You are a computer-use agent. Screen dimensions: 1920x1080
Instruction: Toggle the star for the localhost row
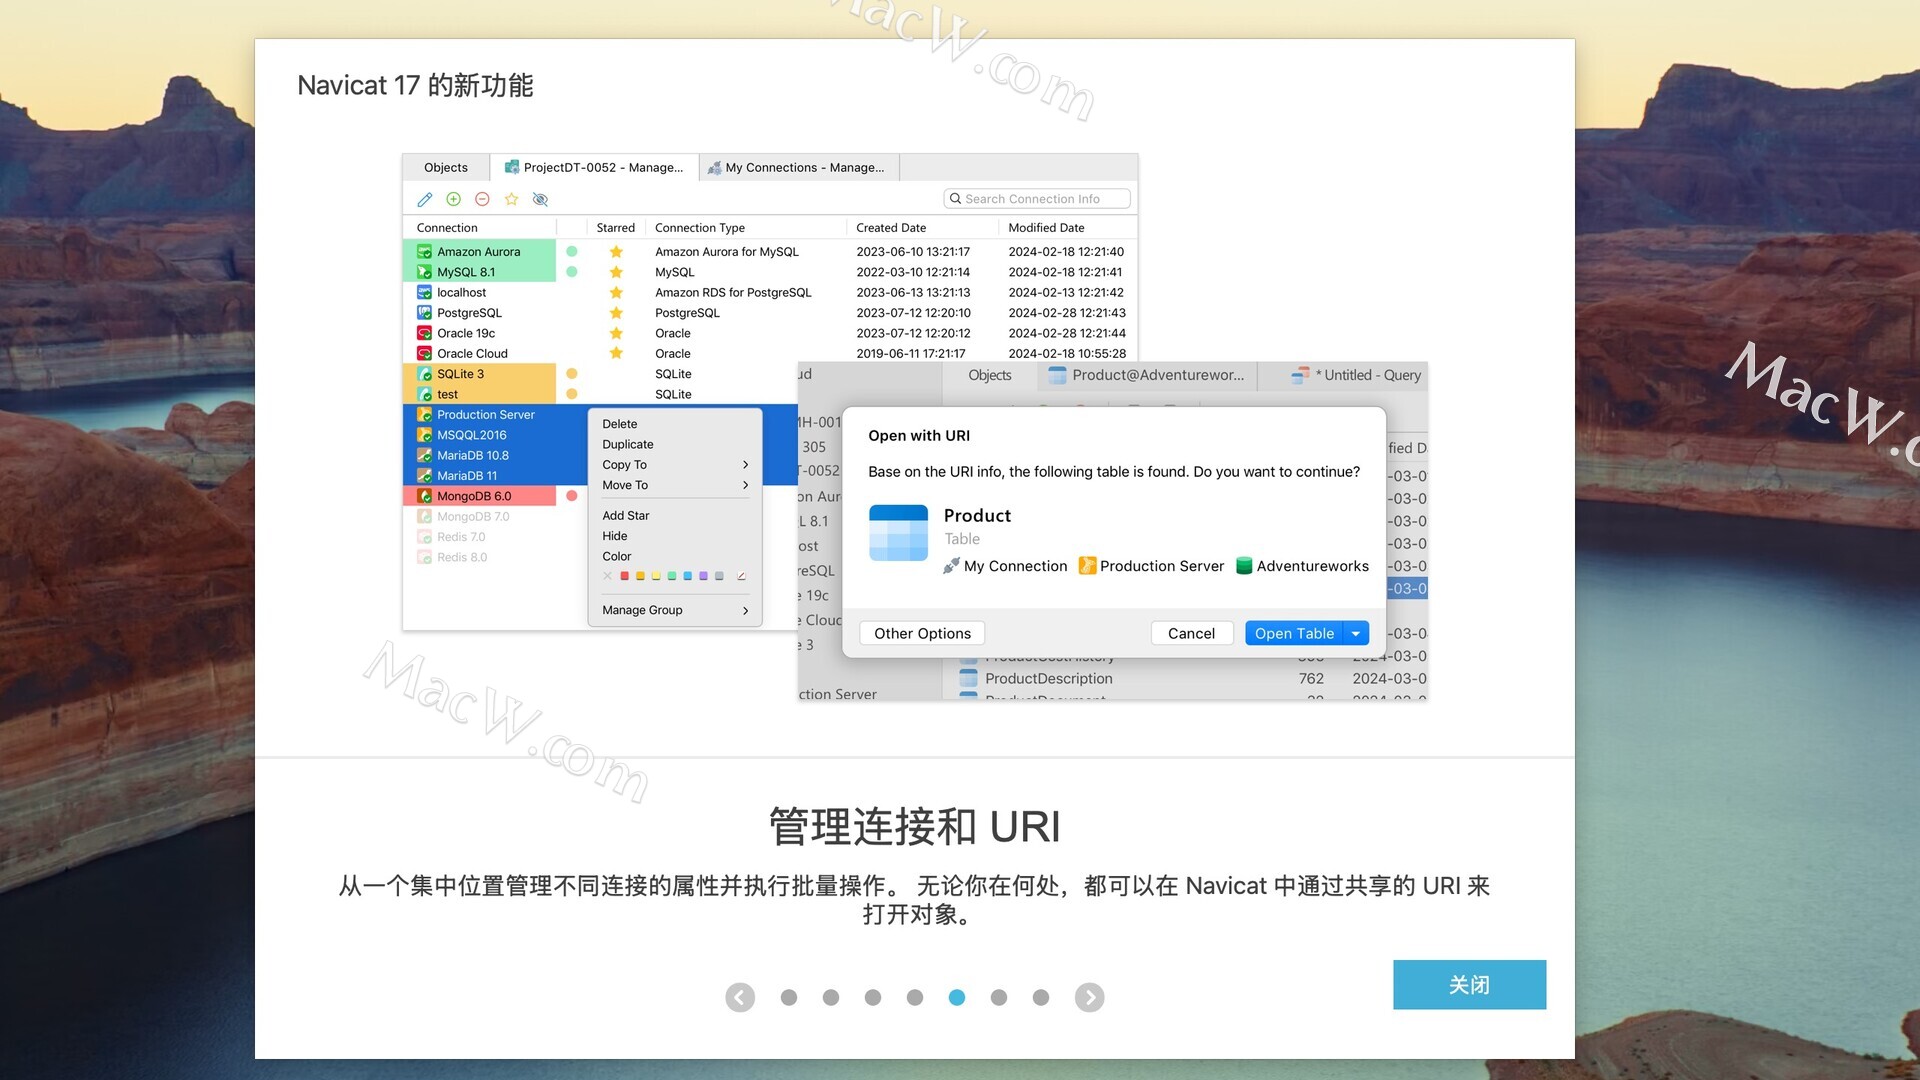pos(616,293)
